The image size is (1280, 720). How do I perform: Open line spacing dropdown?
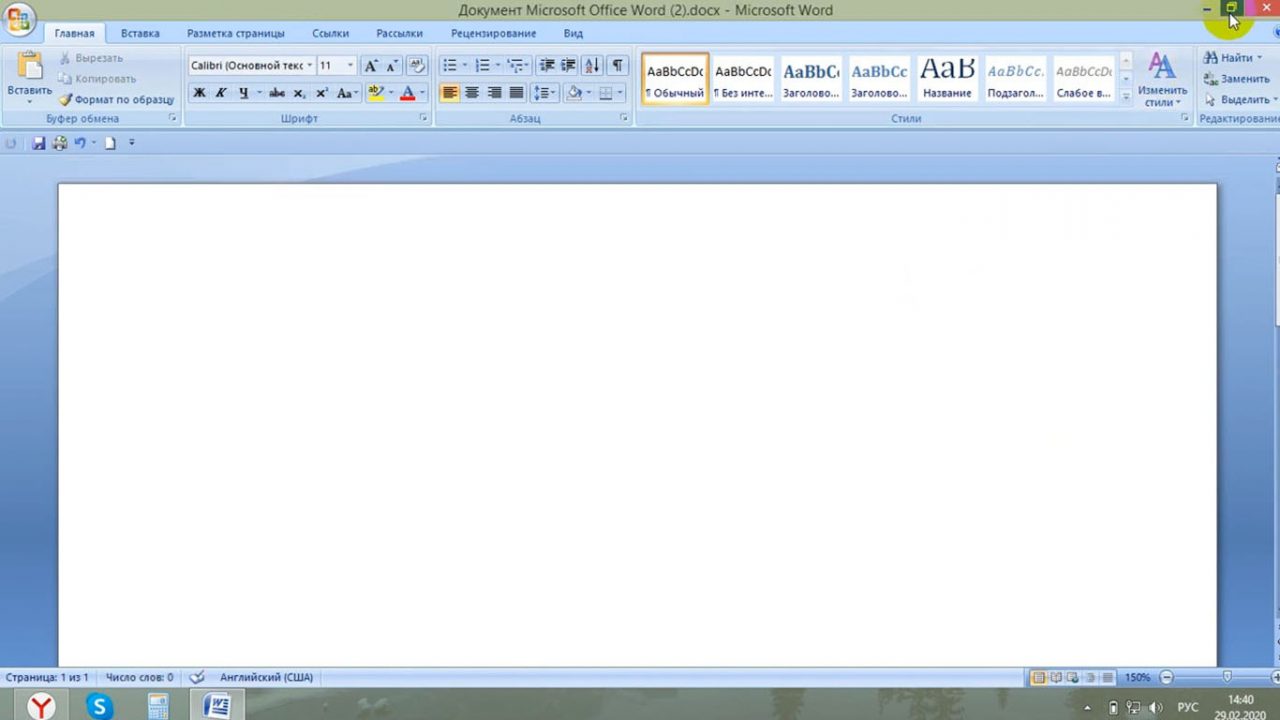tap(544, 93)
